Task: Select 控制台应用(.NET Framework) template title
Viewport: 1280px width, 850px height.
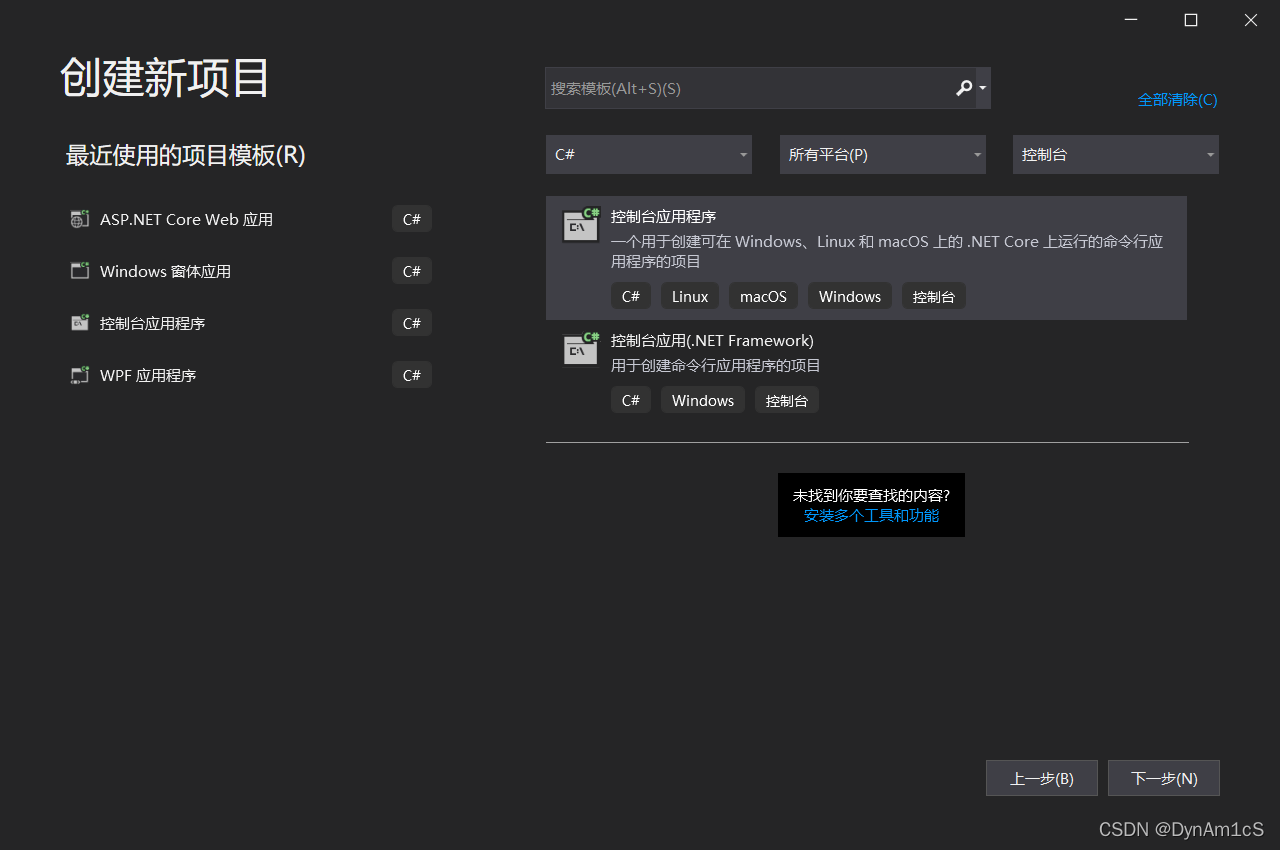Action: 712,340
